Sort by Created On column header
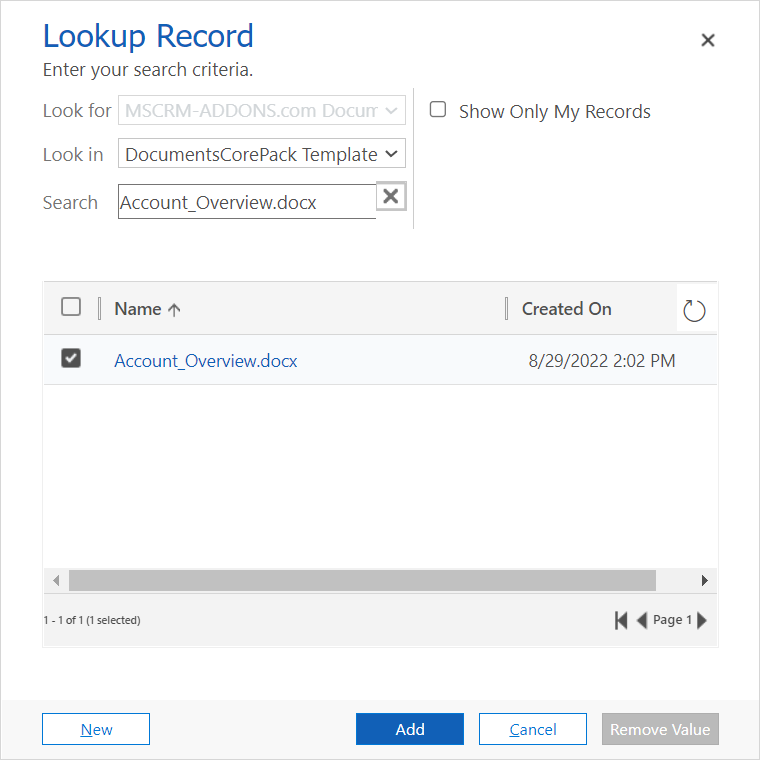 pos(567,309)
